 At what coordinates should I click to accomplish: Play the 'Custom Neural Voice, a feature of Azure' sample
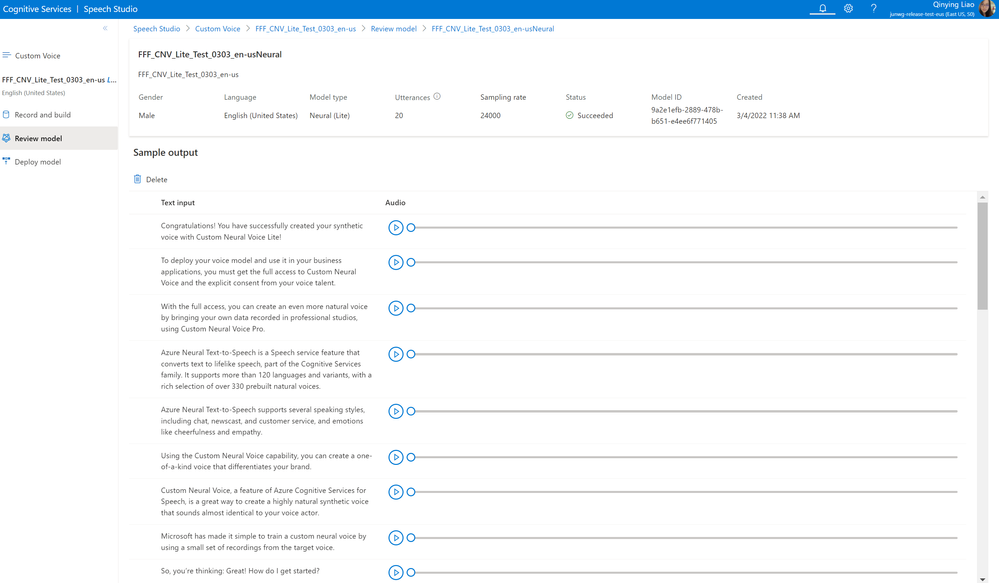click(x=396, y=491)
